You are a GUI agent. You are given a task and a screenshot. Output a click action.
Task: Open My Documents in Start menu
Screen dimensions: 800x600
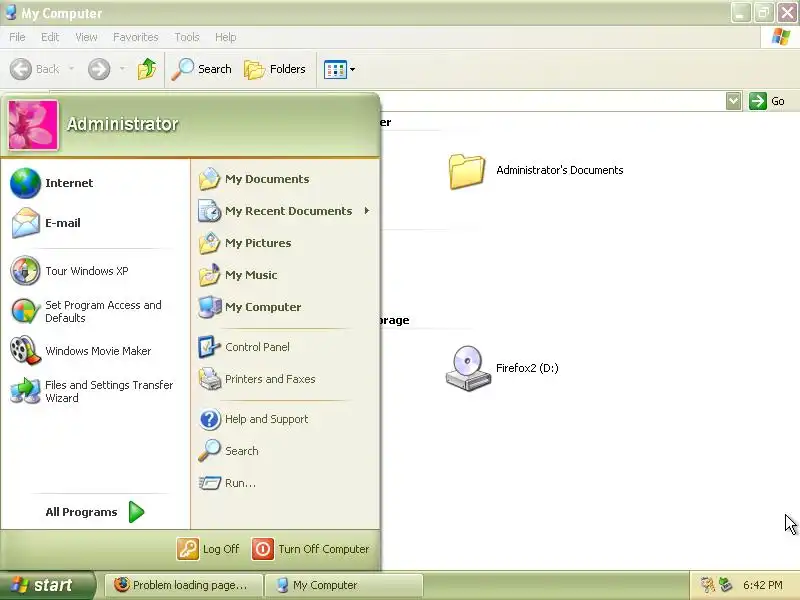284,179
